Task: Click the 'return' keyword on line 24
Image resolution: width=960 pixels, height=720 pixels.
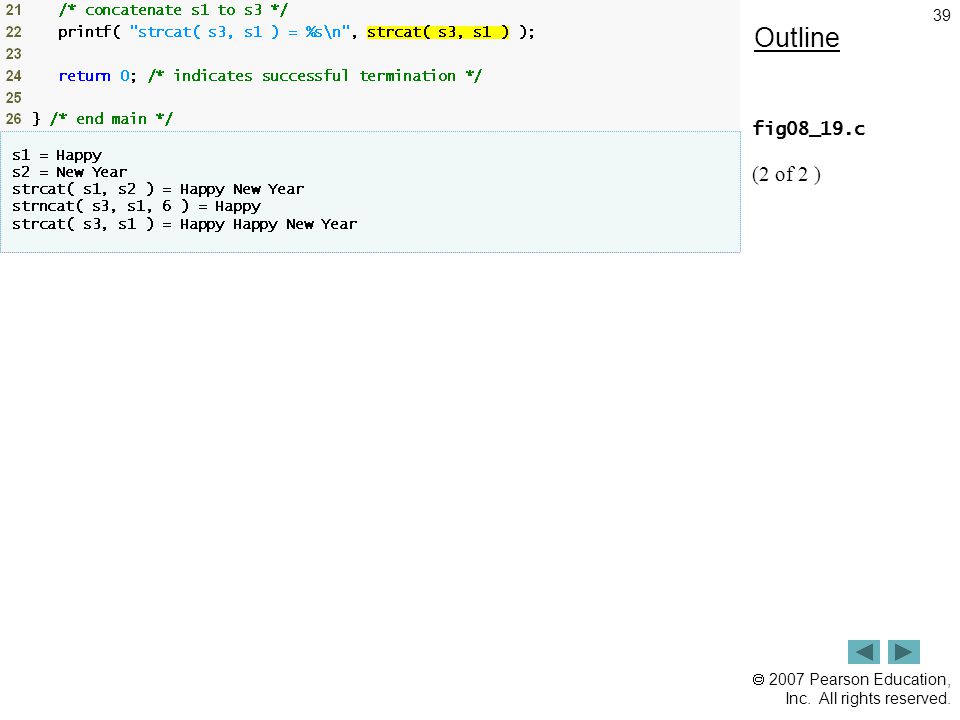Action: pos(84,76)
